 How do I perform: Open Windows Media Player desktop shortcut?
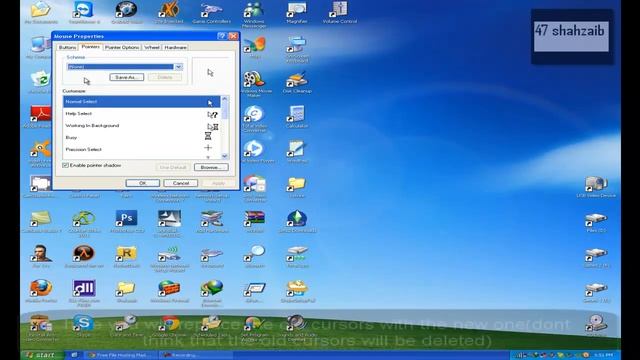[x=254, y=151]
